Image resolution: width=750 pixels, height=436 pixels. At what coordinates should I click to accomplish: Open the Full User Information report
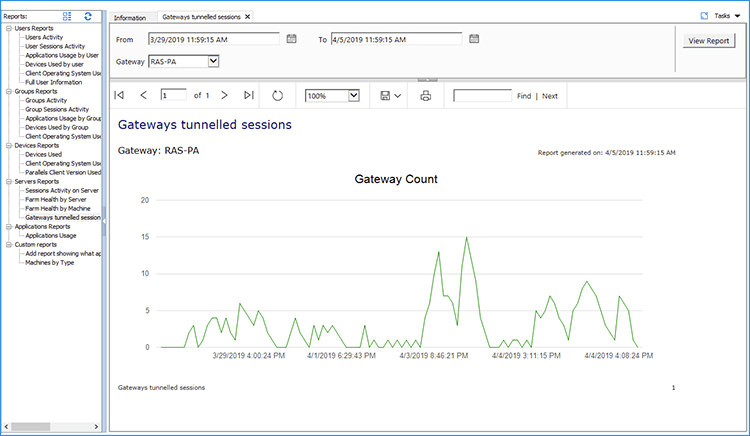[x=54, y=82]
